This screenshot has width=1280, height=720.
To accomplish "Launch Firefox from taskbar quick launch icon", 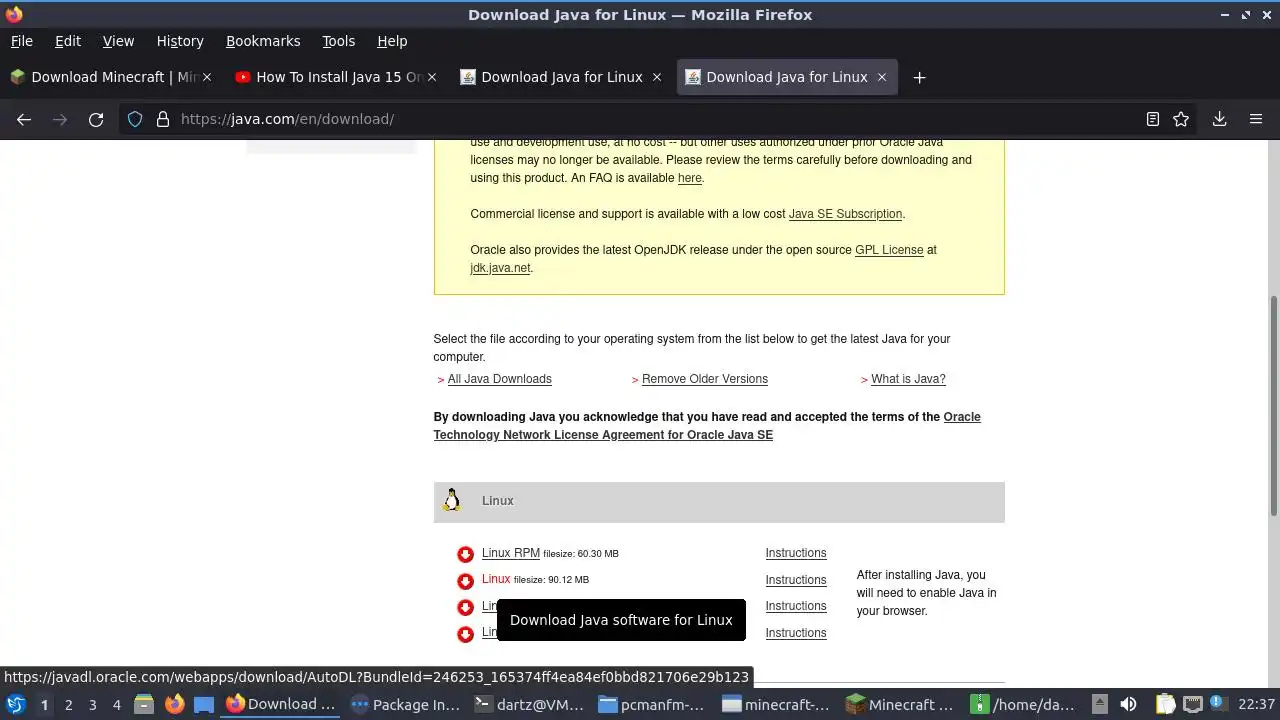I will point(174,704).
